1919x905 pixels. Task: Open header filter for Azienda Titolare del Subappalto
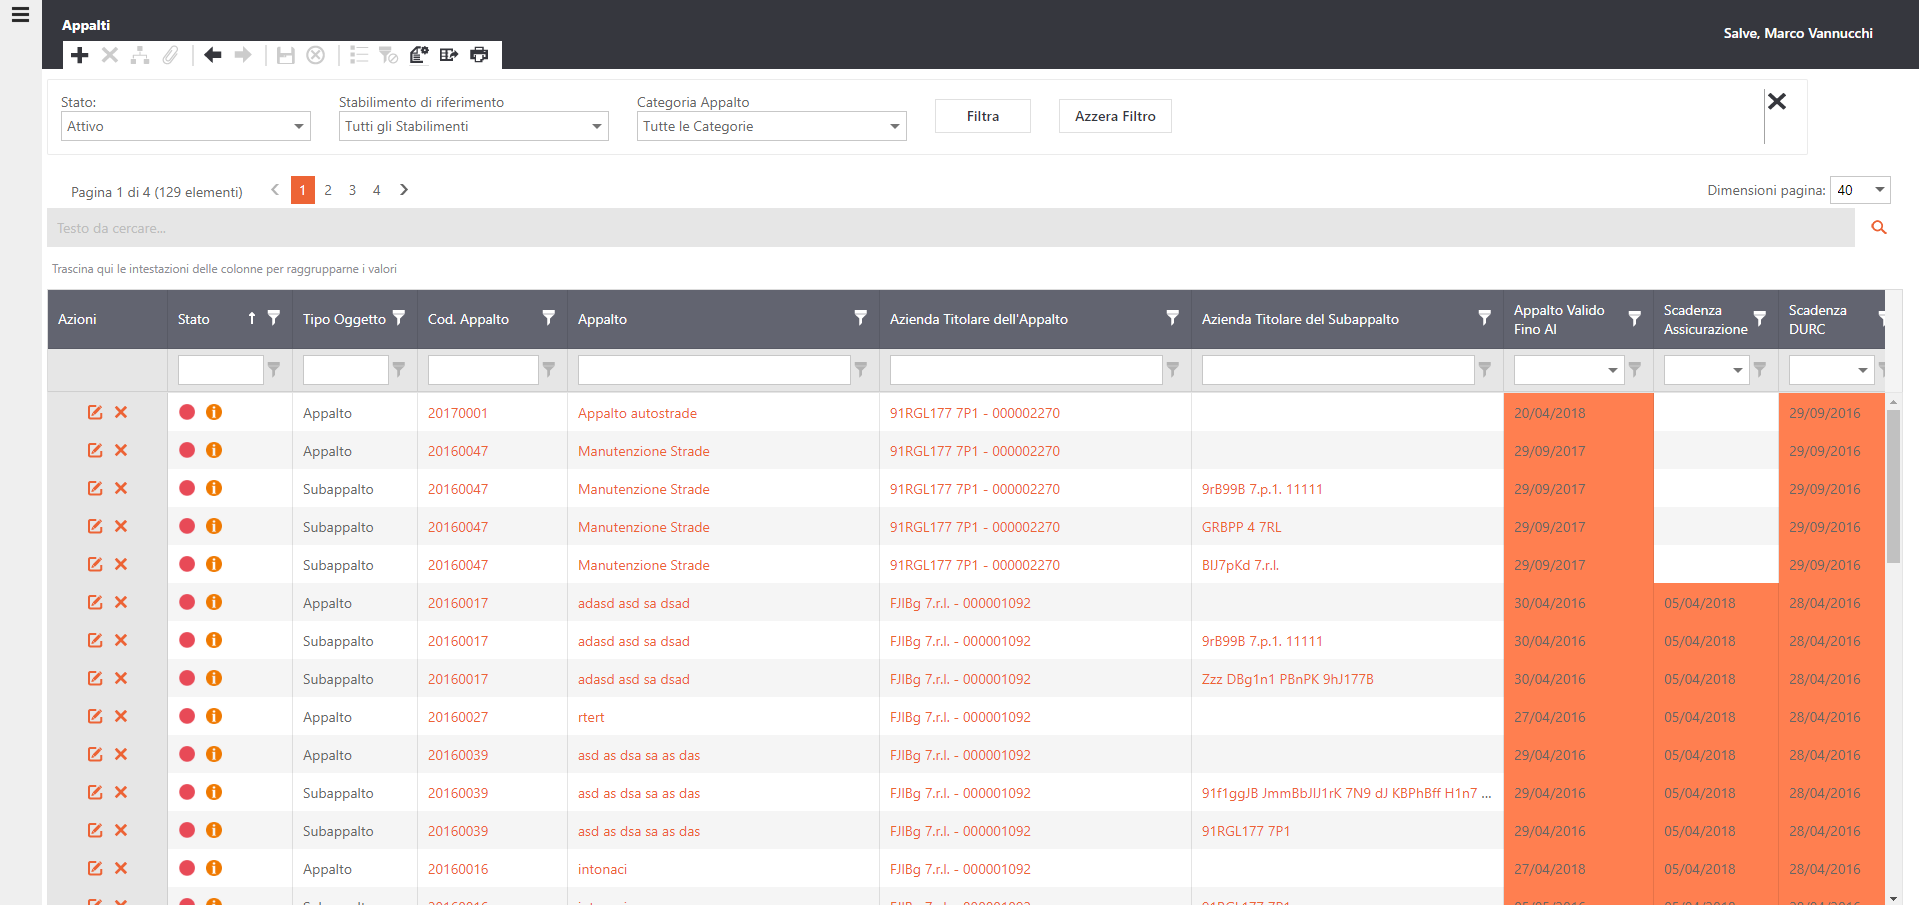tap(1484, 318)
